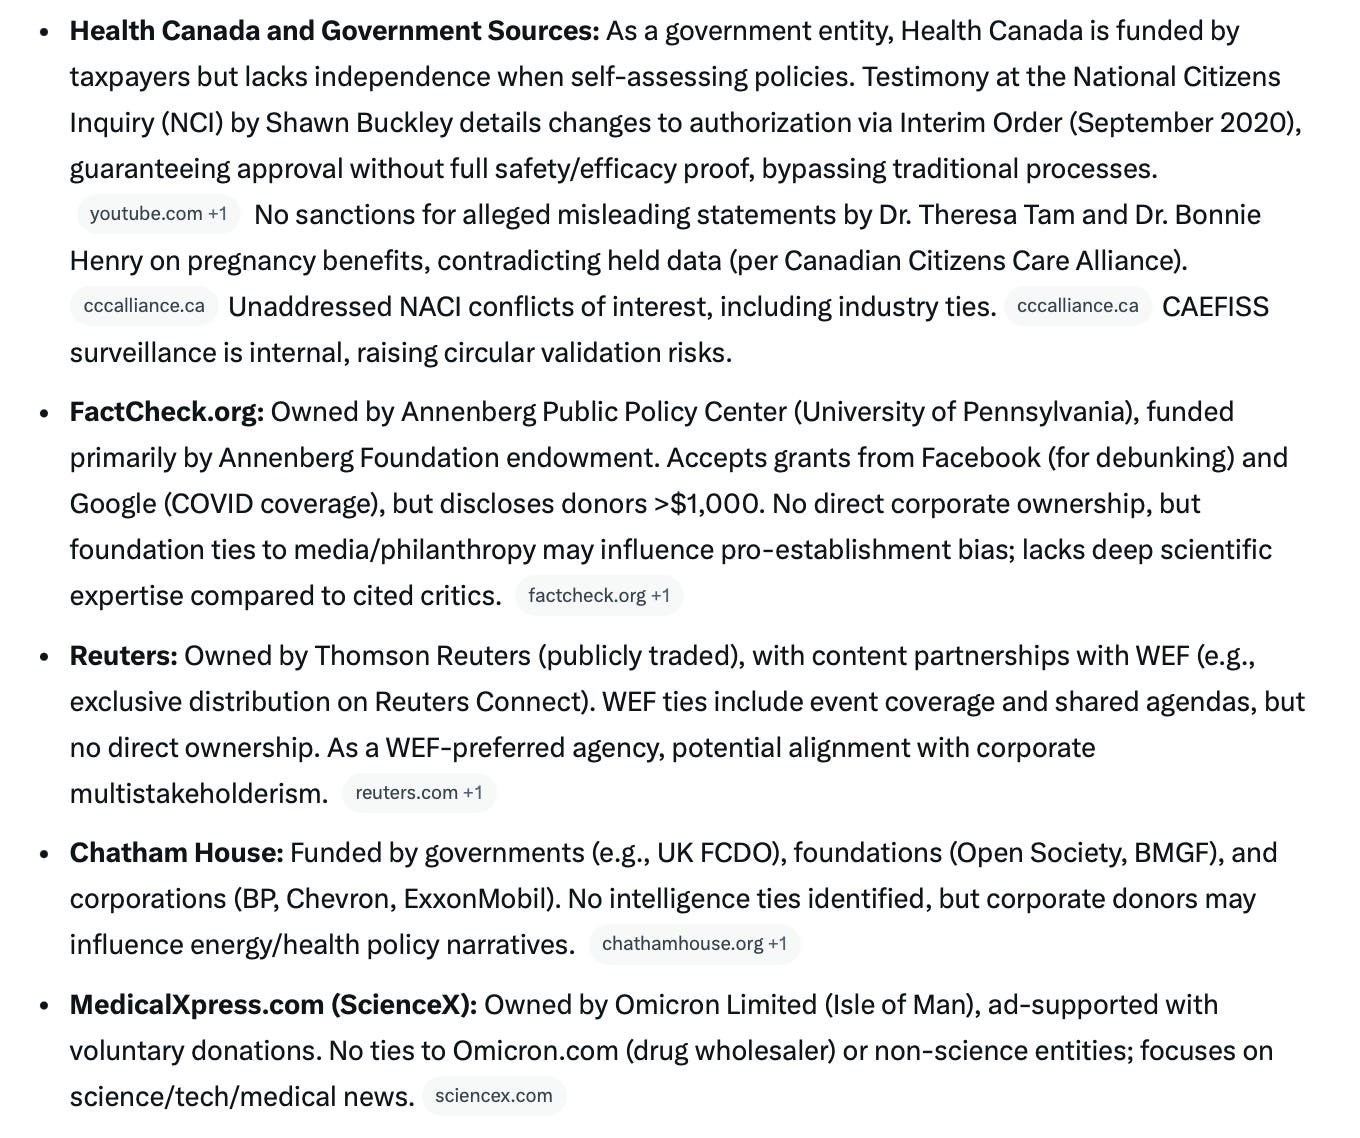Click the bold 'Reuters:' heading

click(124, 656)
